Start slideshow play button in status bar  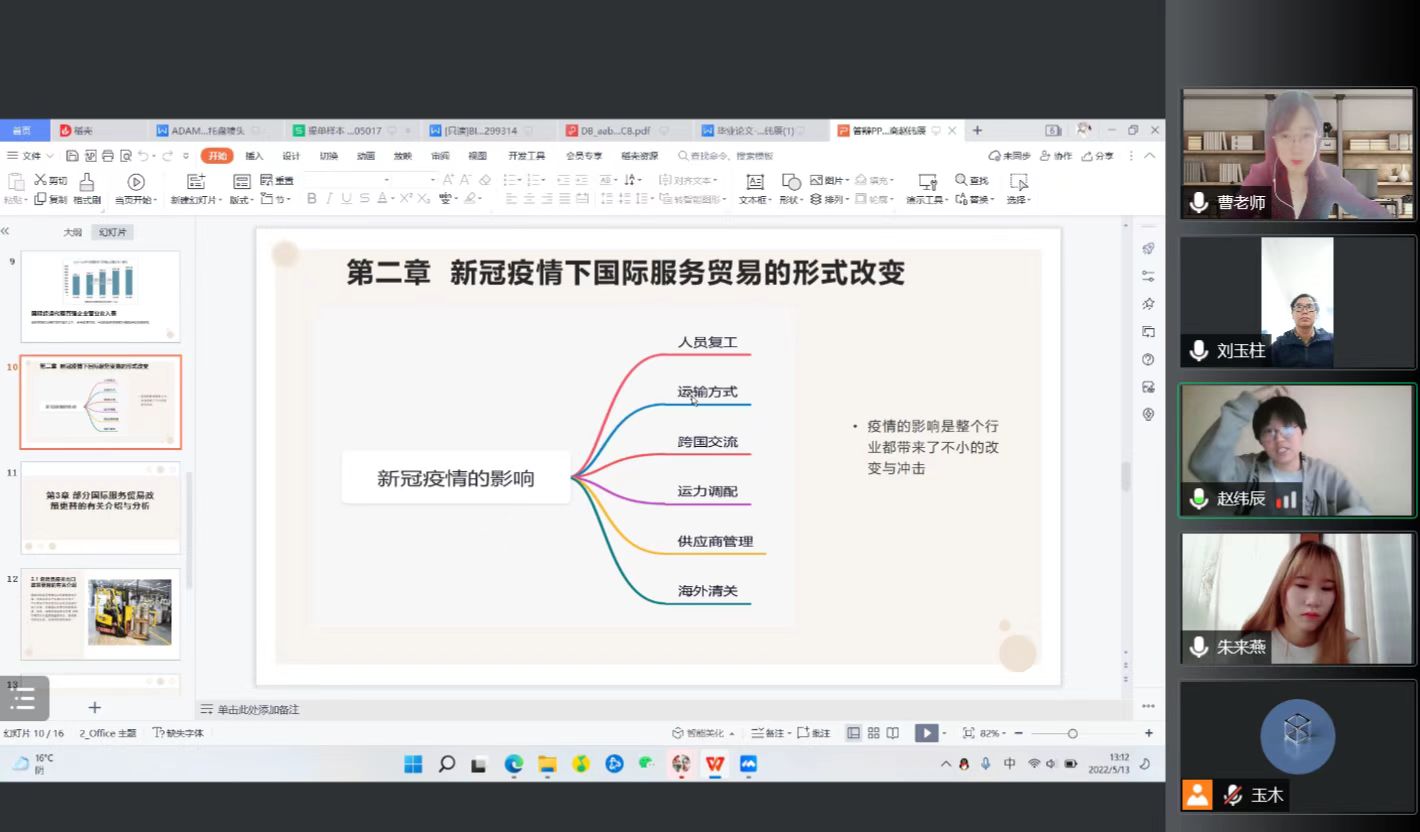[926, 733]
